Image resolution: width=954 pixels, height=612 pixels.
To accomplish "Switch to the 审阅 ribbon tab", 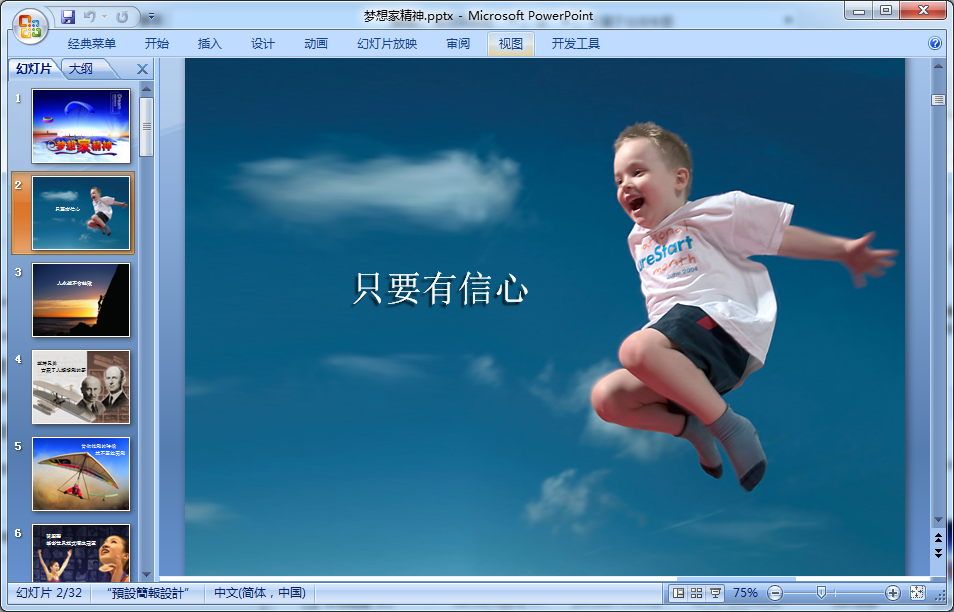I will click(x=458, y=44).
